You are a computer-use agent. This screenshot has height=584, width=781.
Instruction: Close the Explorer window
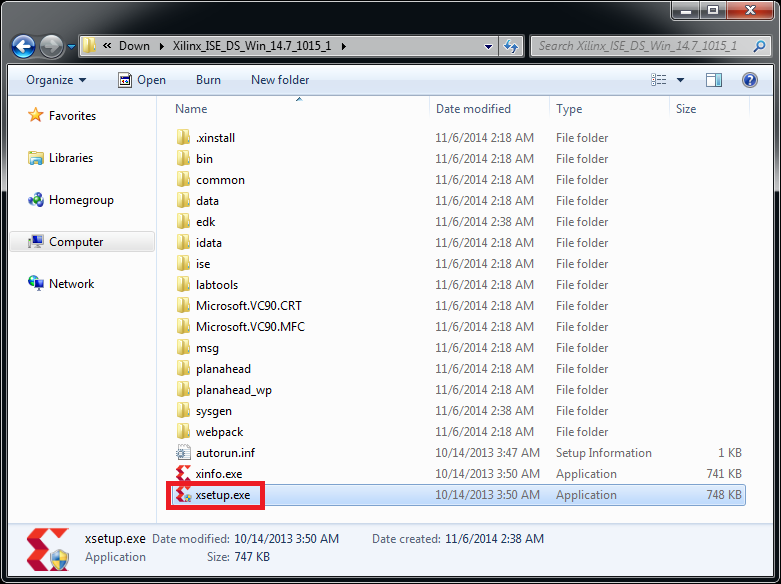click(751, 10)
